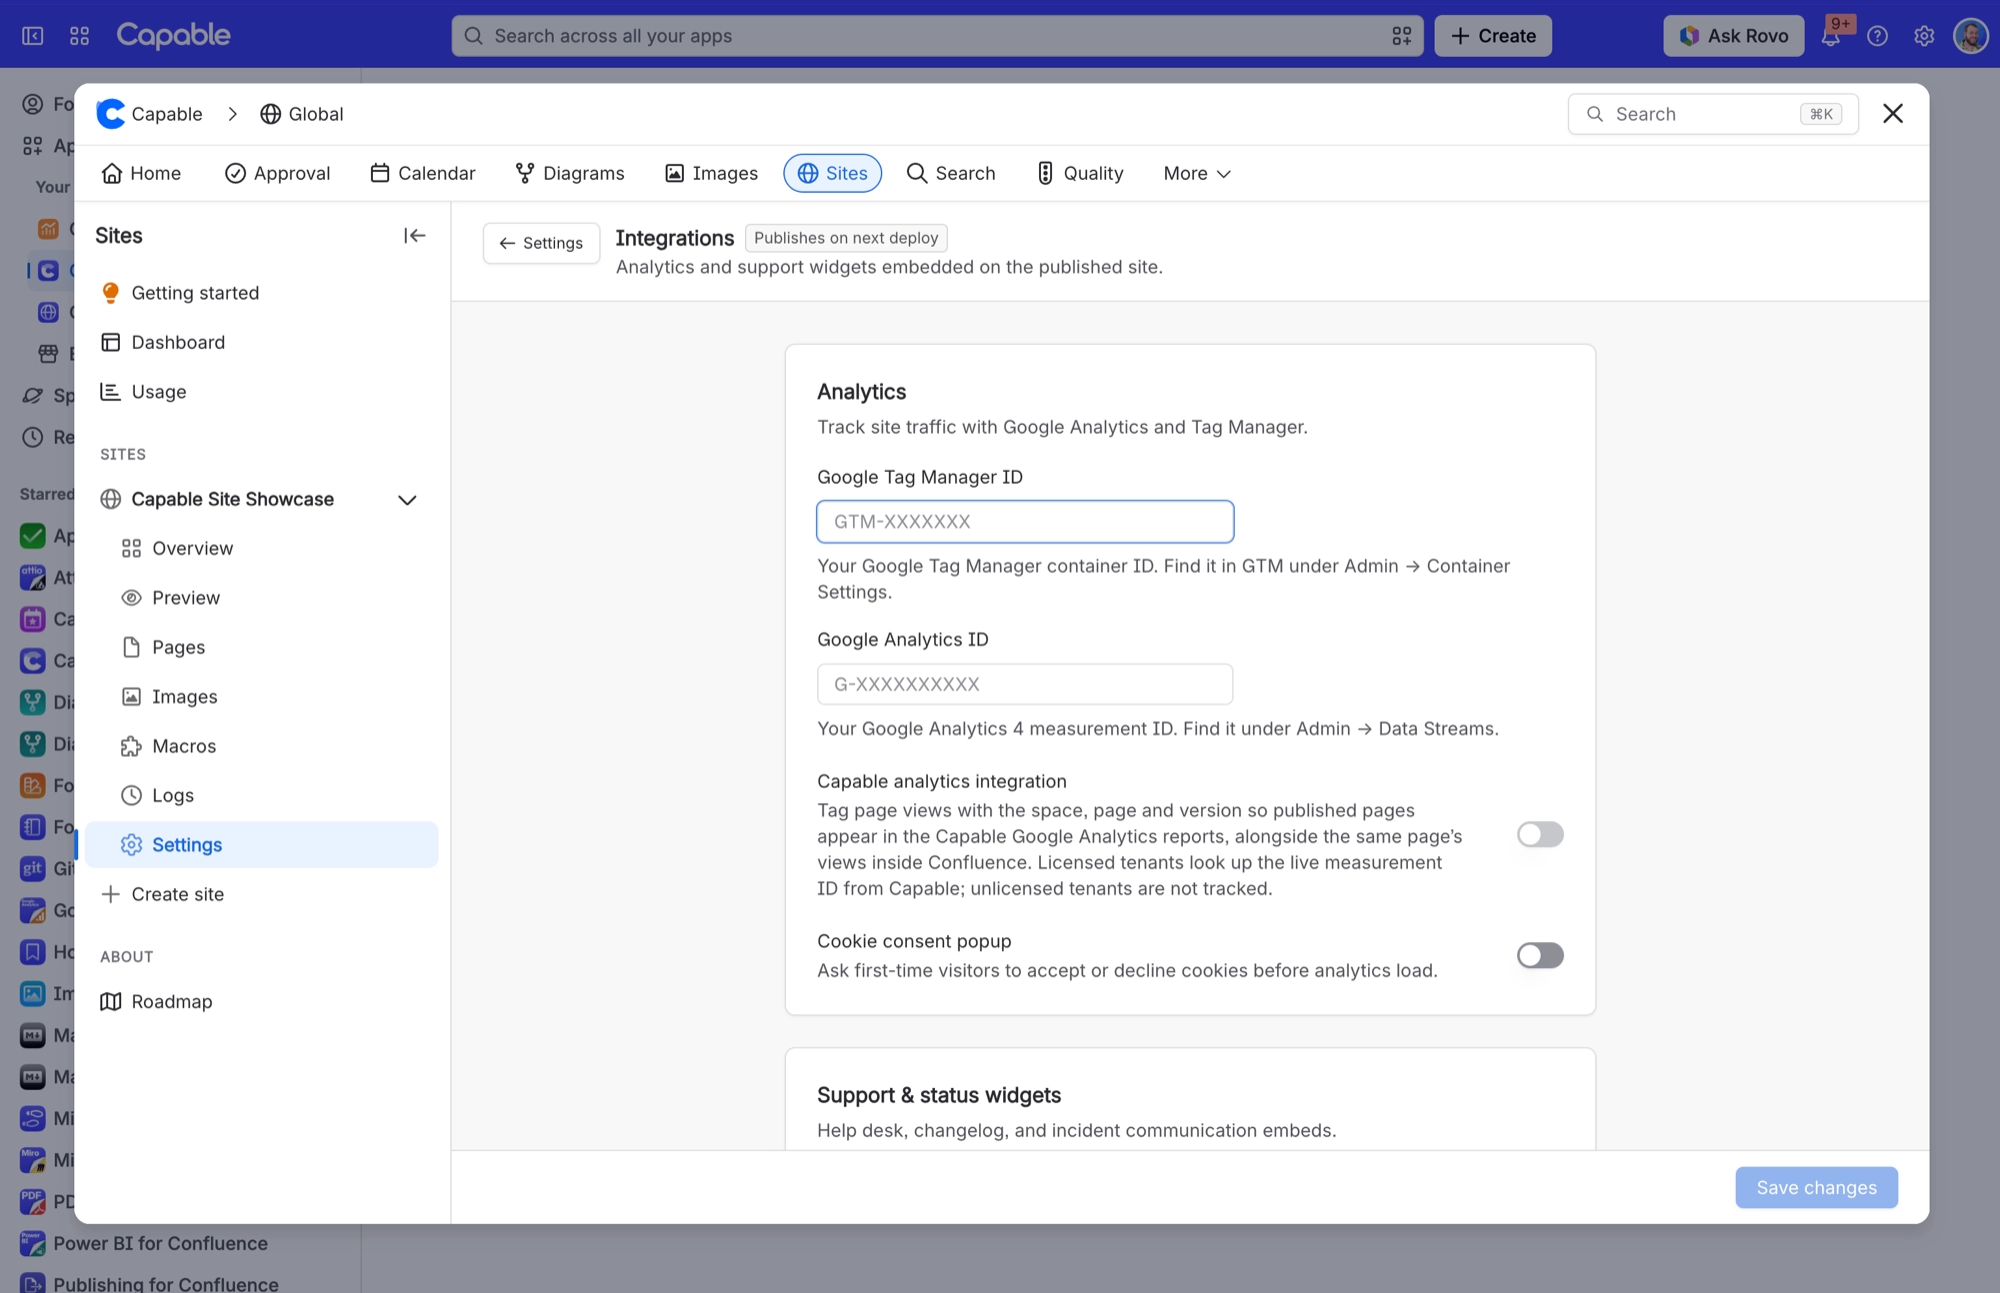This screenshot has height=1293, width=2000.
Task: Open Pages under Capable Site Showcase
Action: pyautogui.click(x=262, y=647)
